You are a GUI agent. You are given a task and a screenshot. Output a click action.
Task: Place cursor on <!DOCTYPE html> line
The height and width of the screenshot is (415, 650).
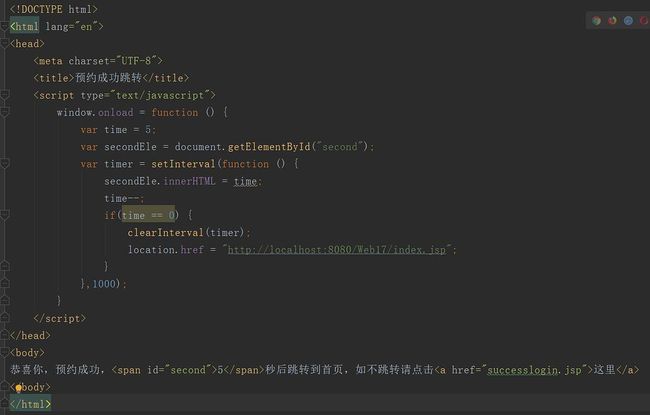pos(54,9)
